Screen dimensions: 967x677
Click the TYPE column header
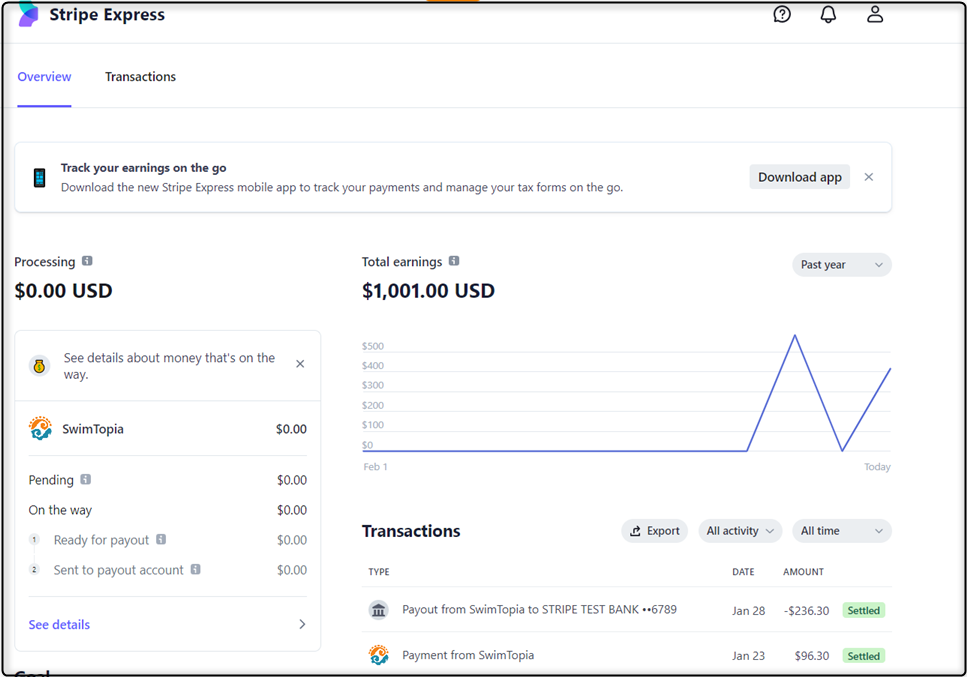[x=379, y=572]
